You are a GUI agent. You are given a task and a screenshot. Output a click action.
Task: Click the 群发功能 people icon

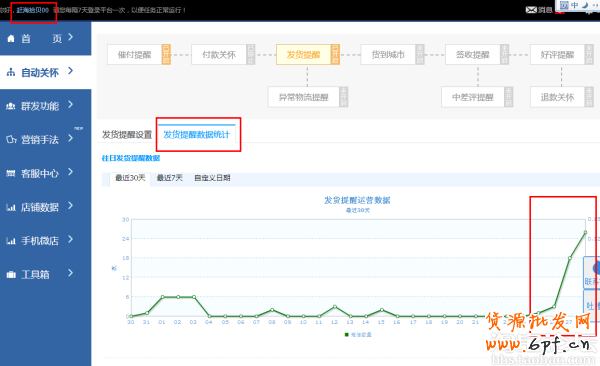point(11,106)
